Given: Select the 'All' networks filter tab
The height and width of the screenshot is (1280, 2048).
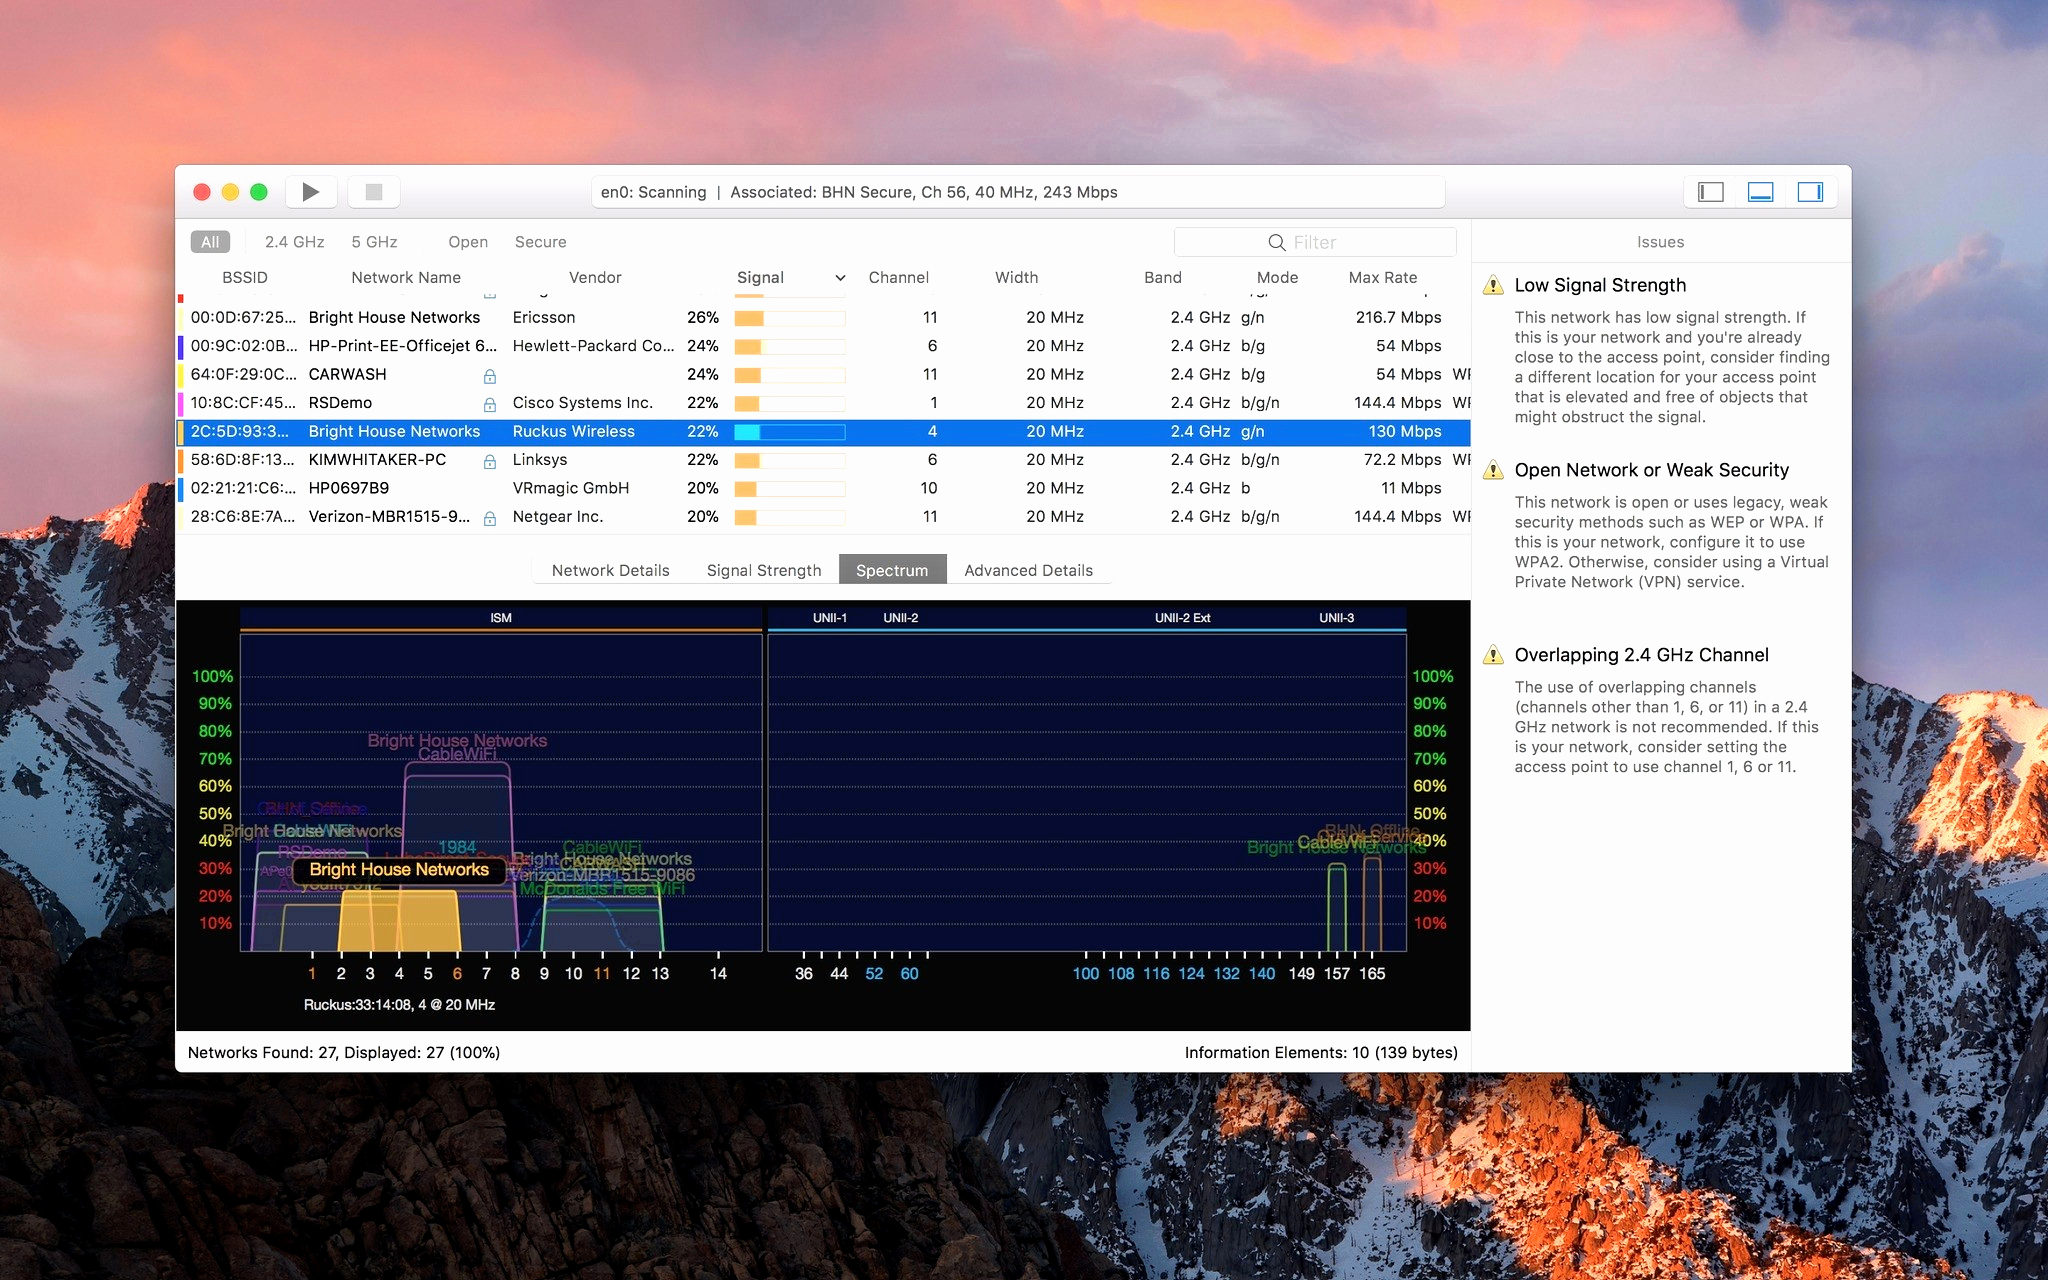Looking at the screenshot, I should click(209, 240).
